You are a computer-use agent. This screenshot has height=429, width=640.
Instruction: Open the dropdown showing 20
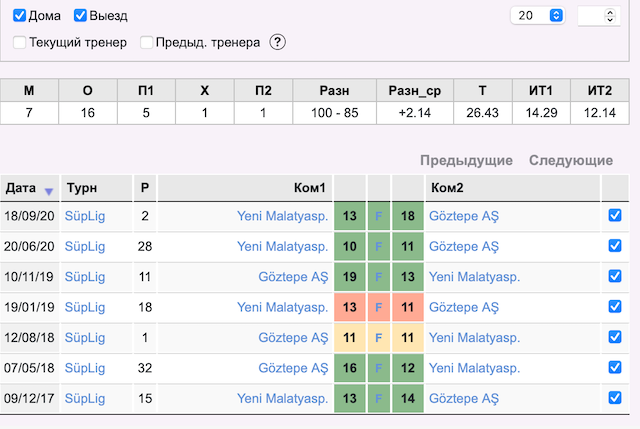538,16
